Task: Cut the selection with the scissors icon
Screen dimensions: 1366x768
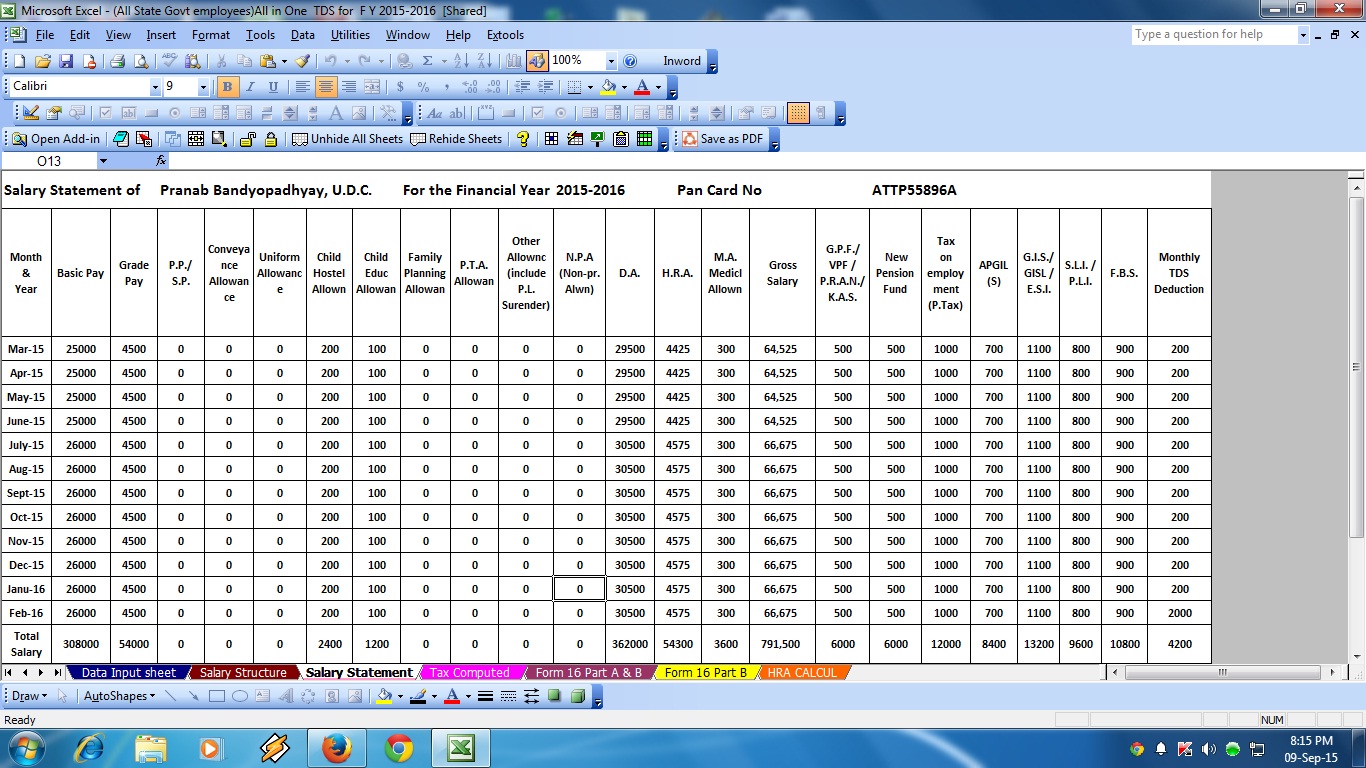Action: click(x=220, y=61)
